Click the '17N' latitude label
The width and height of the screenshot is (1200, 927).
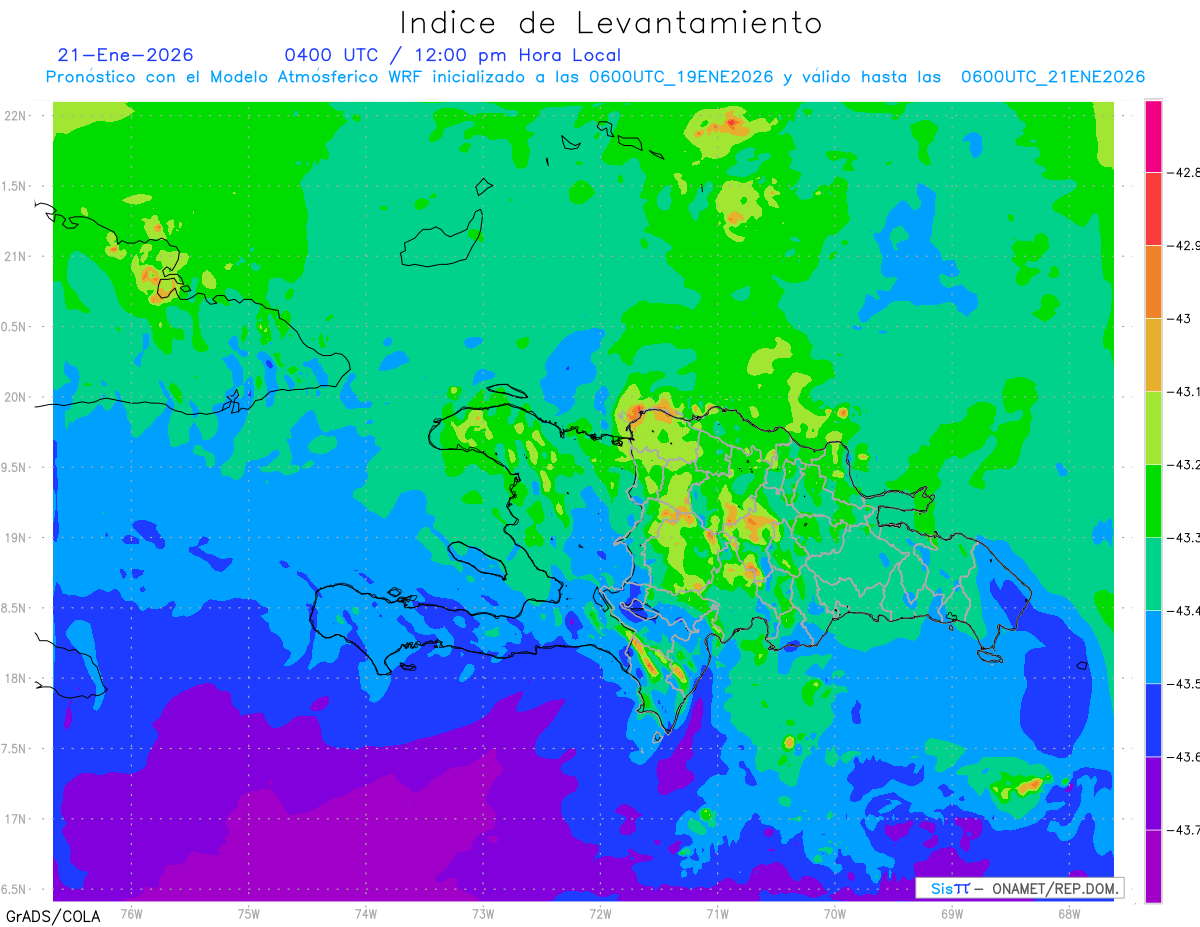[17, 819]
